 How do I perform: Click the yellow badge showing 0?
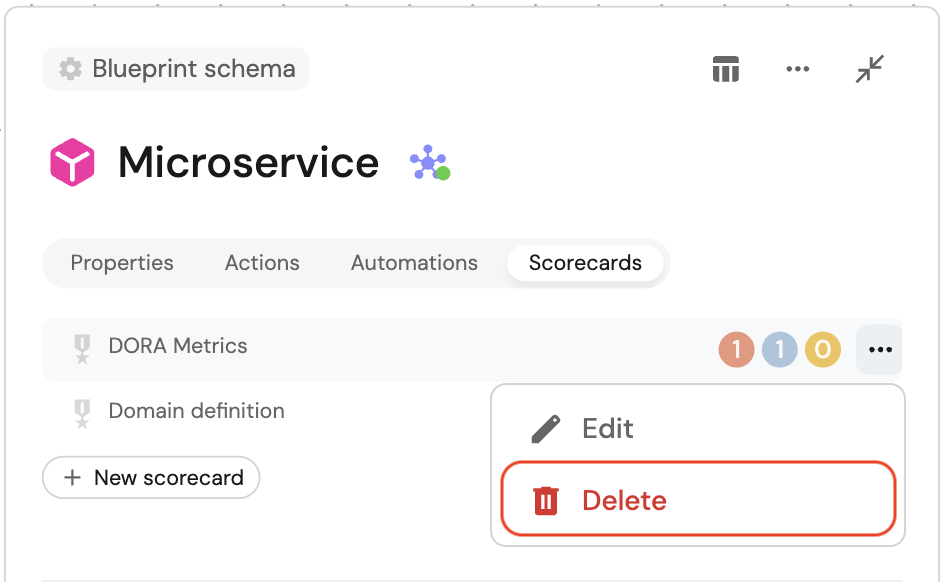pyautogui.click(x=823, y=350)
